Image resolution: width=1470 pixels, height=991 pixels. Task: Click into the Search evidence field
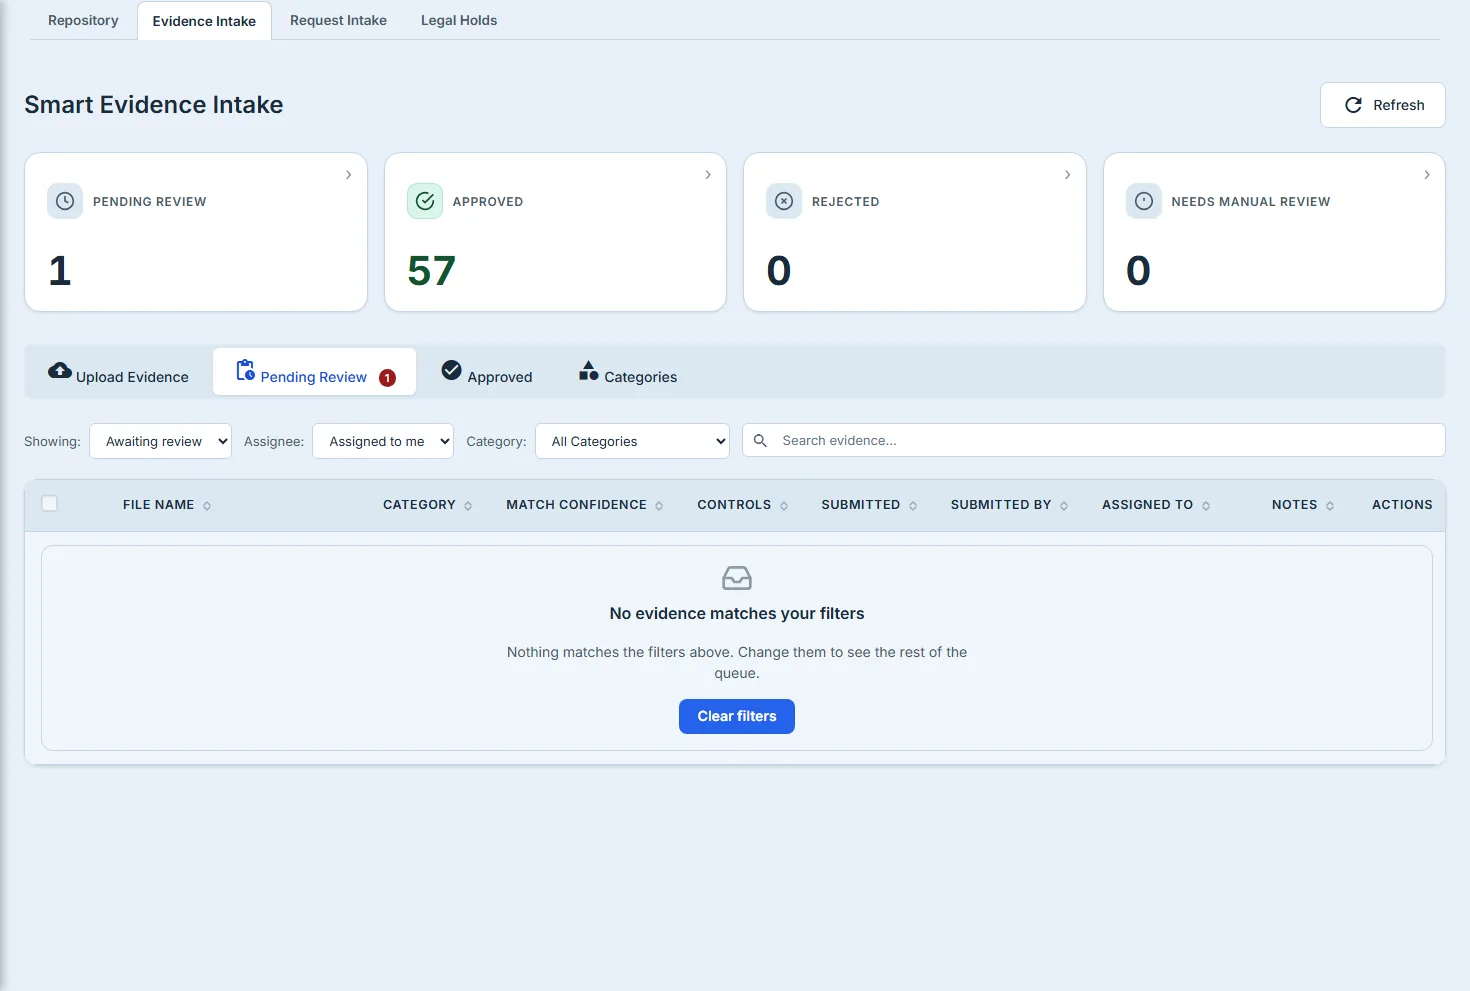coord(1094,440)
